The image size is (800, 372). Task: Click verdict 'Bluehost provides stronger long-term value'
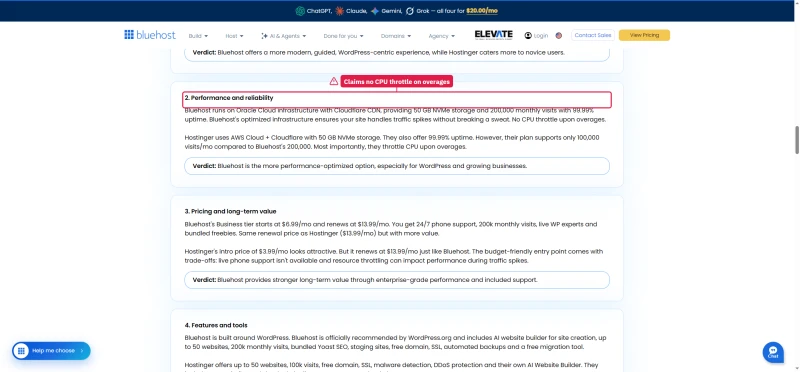(x=397, y=280)
